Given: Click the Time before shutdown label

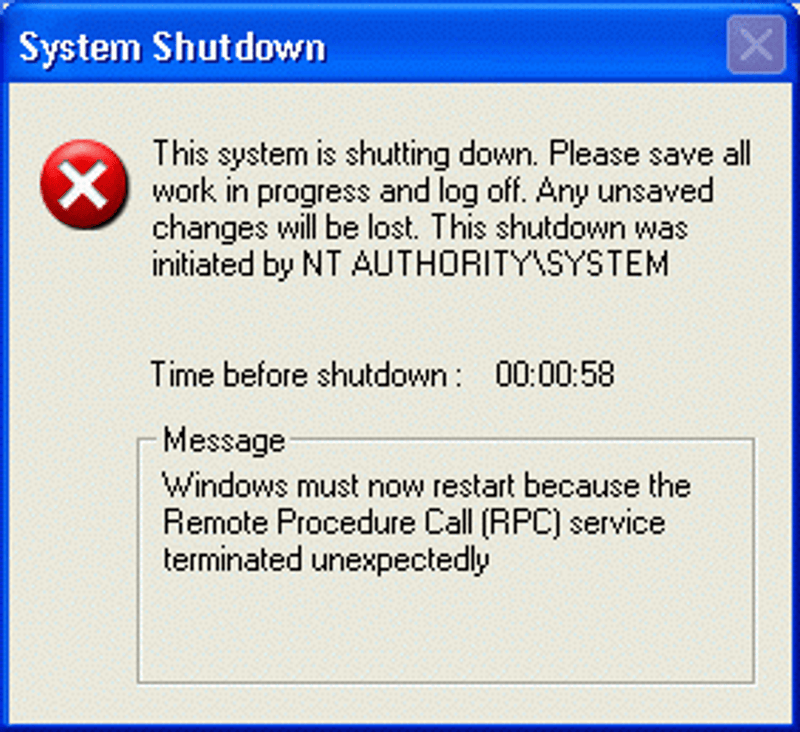Looking at the screenshot, I should point(306,375).
